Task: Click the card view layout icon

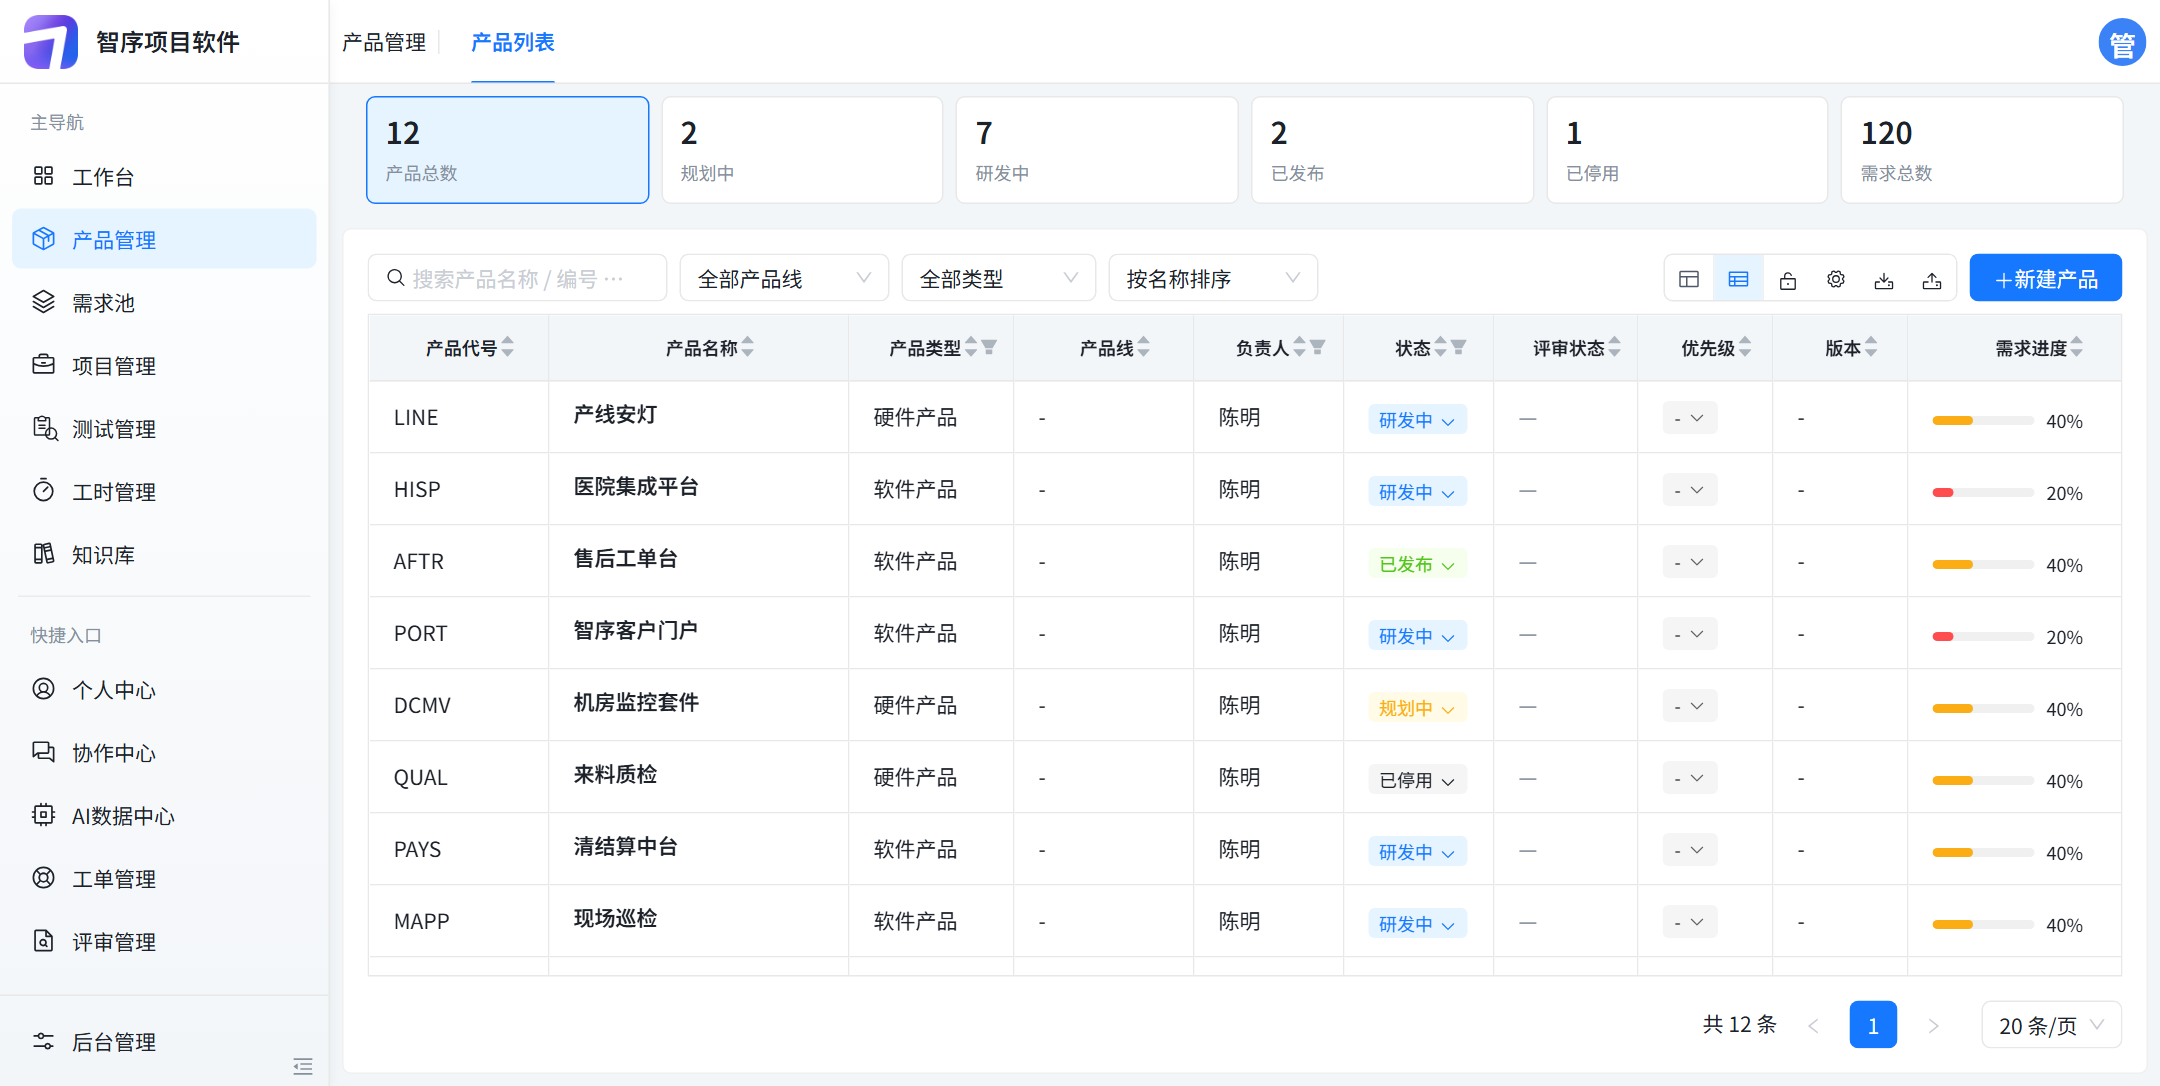Action: [x=1689, y=279]
